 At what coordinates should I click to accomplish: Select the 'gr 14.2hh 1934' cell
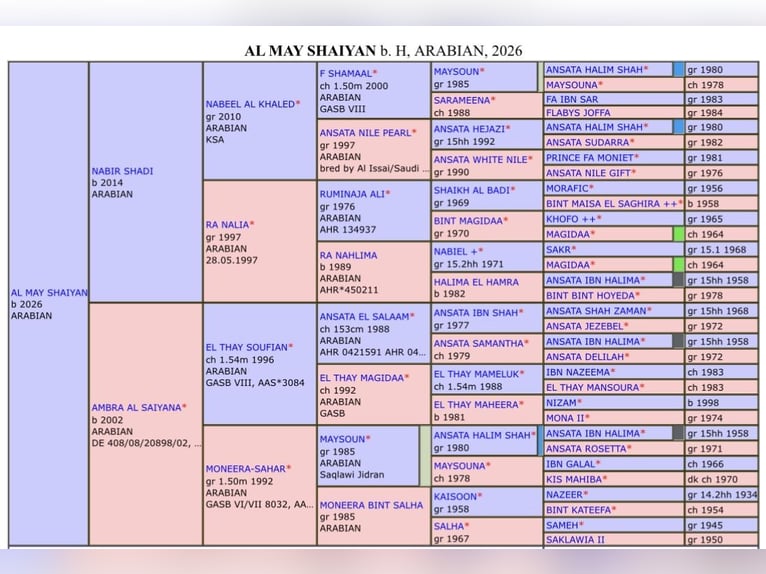tap(722, 494)
